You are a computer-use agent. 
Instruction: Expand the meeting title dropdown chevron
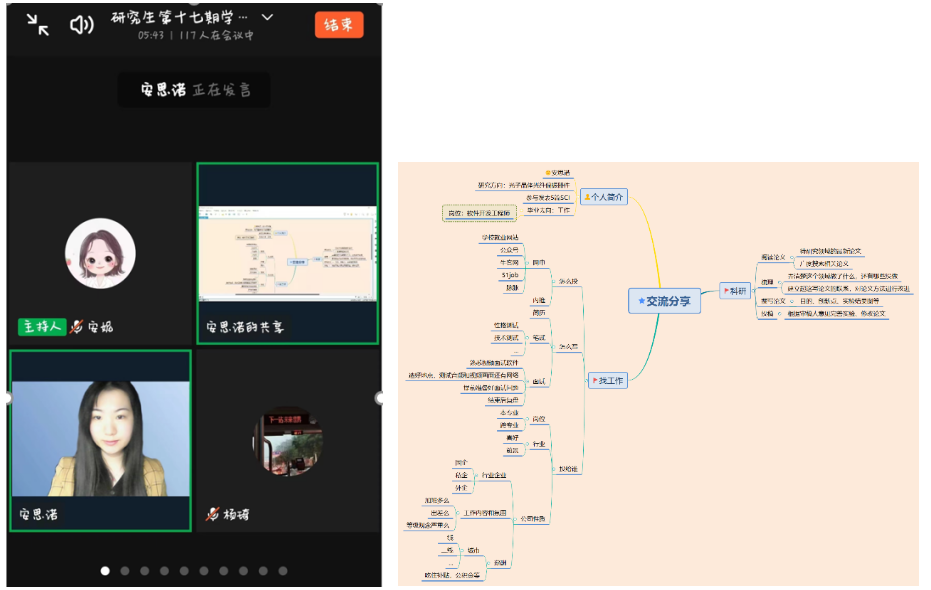[267, 18]
